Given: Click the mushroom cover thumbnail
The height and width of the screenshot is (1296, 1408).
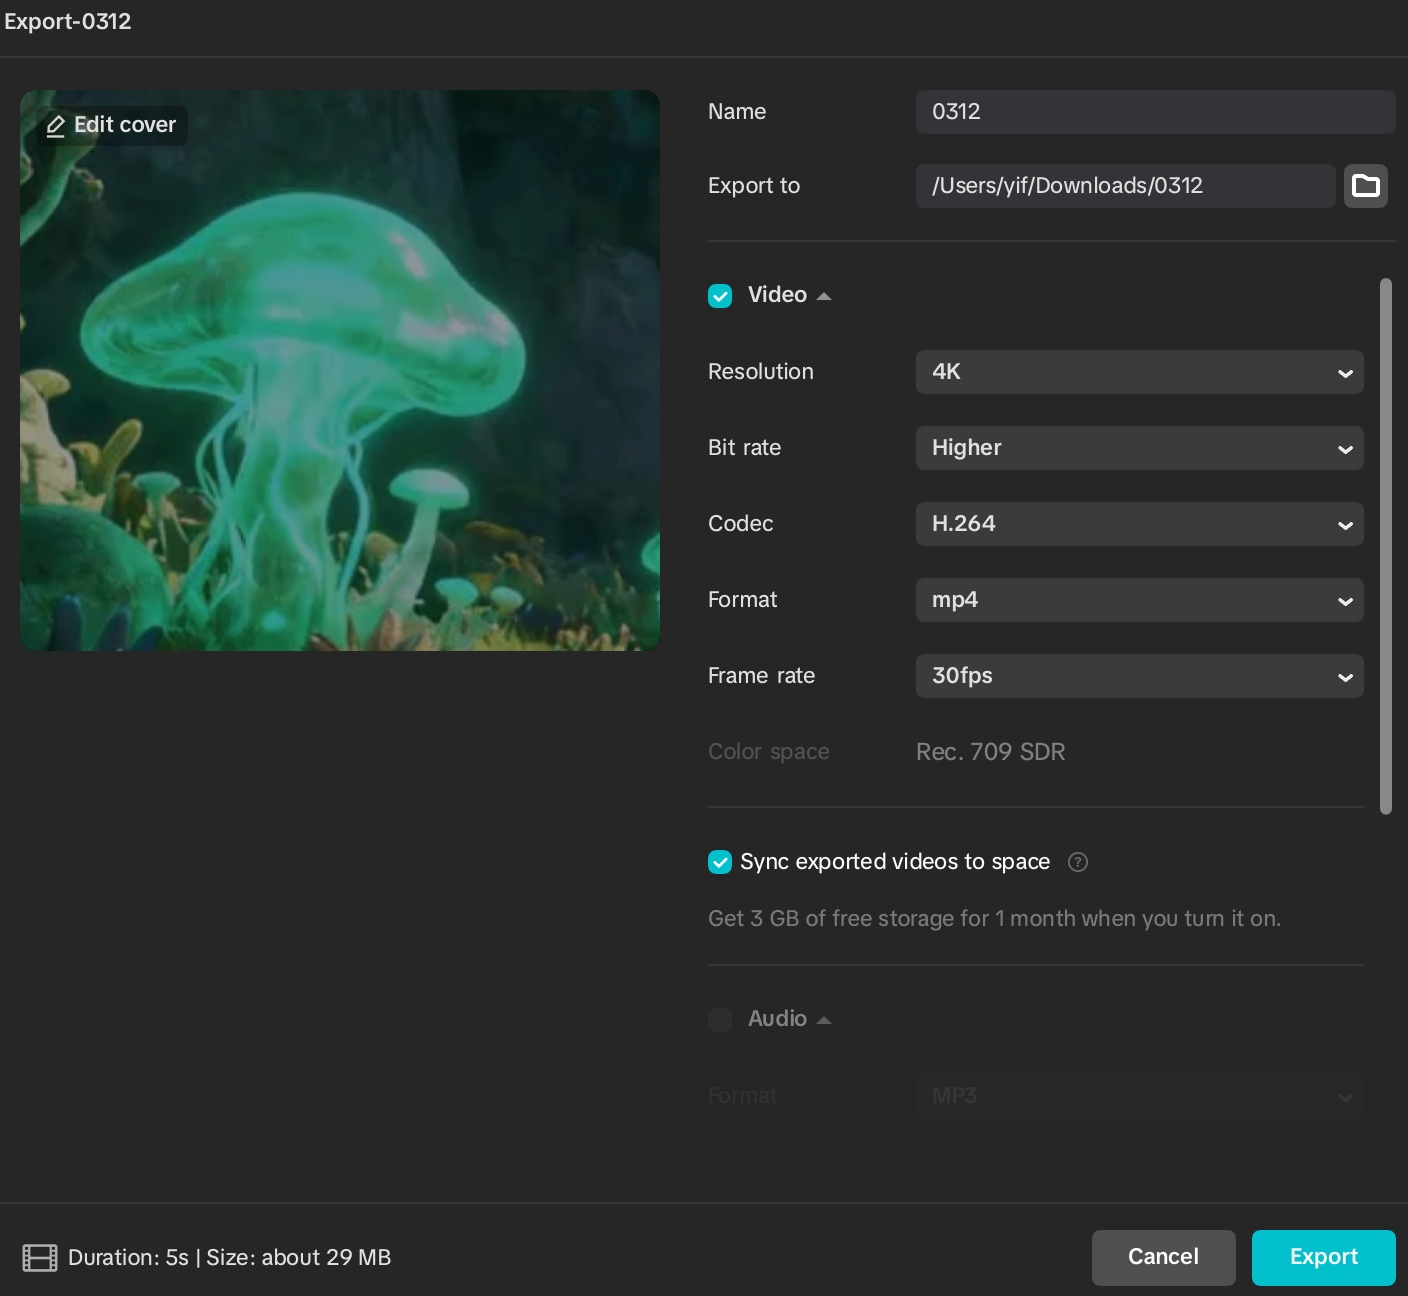Looking at the screenshot, I should tap(340, 400).
